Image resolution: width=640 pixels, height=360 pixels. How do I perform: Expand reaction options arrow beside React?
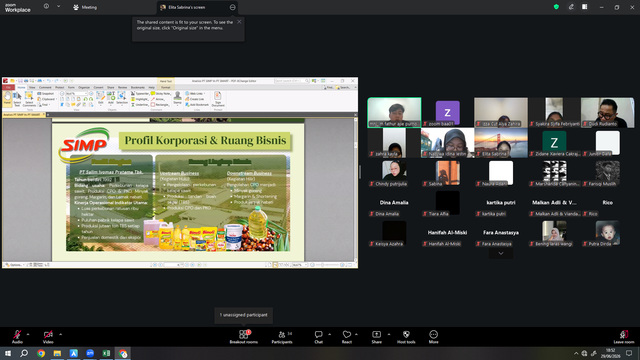pos(356,334)
